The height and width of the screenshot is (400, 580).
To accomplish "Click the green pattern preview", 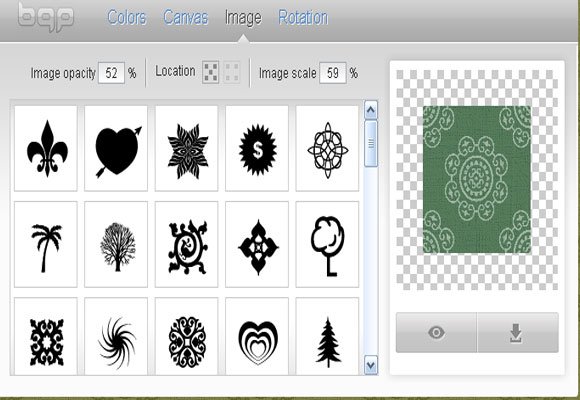I will click(x=477, y=179).
